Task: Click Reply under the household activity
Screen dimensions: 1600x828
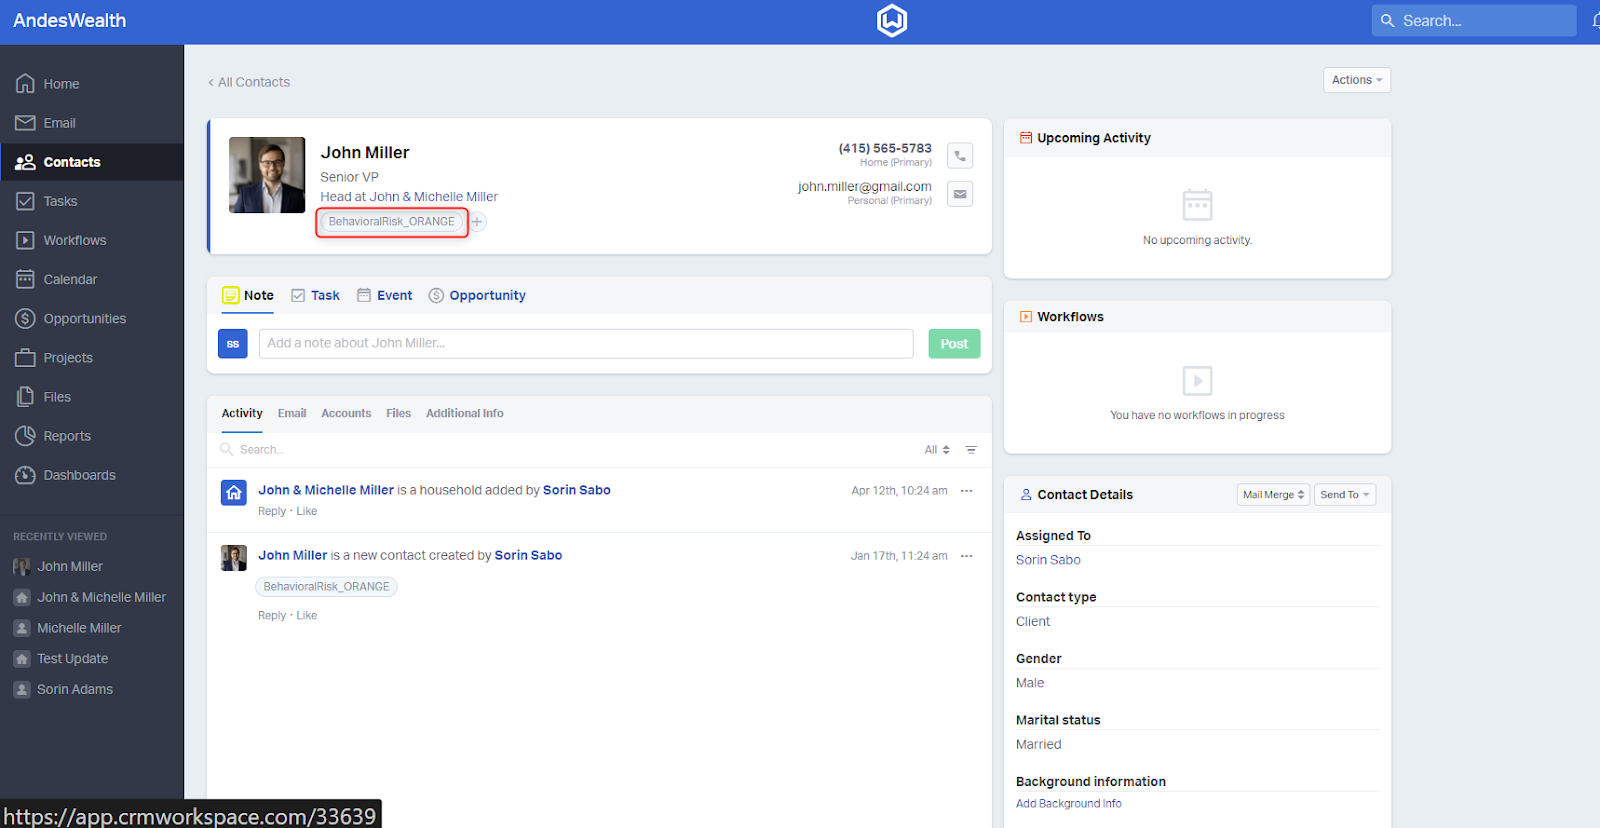Action: pos(272,511)
